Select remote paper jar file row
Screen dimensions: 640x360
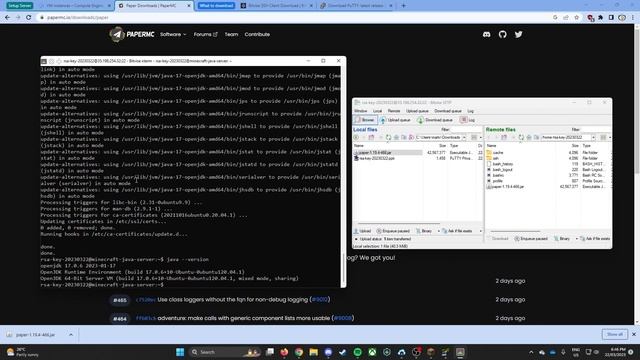548,187
